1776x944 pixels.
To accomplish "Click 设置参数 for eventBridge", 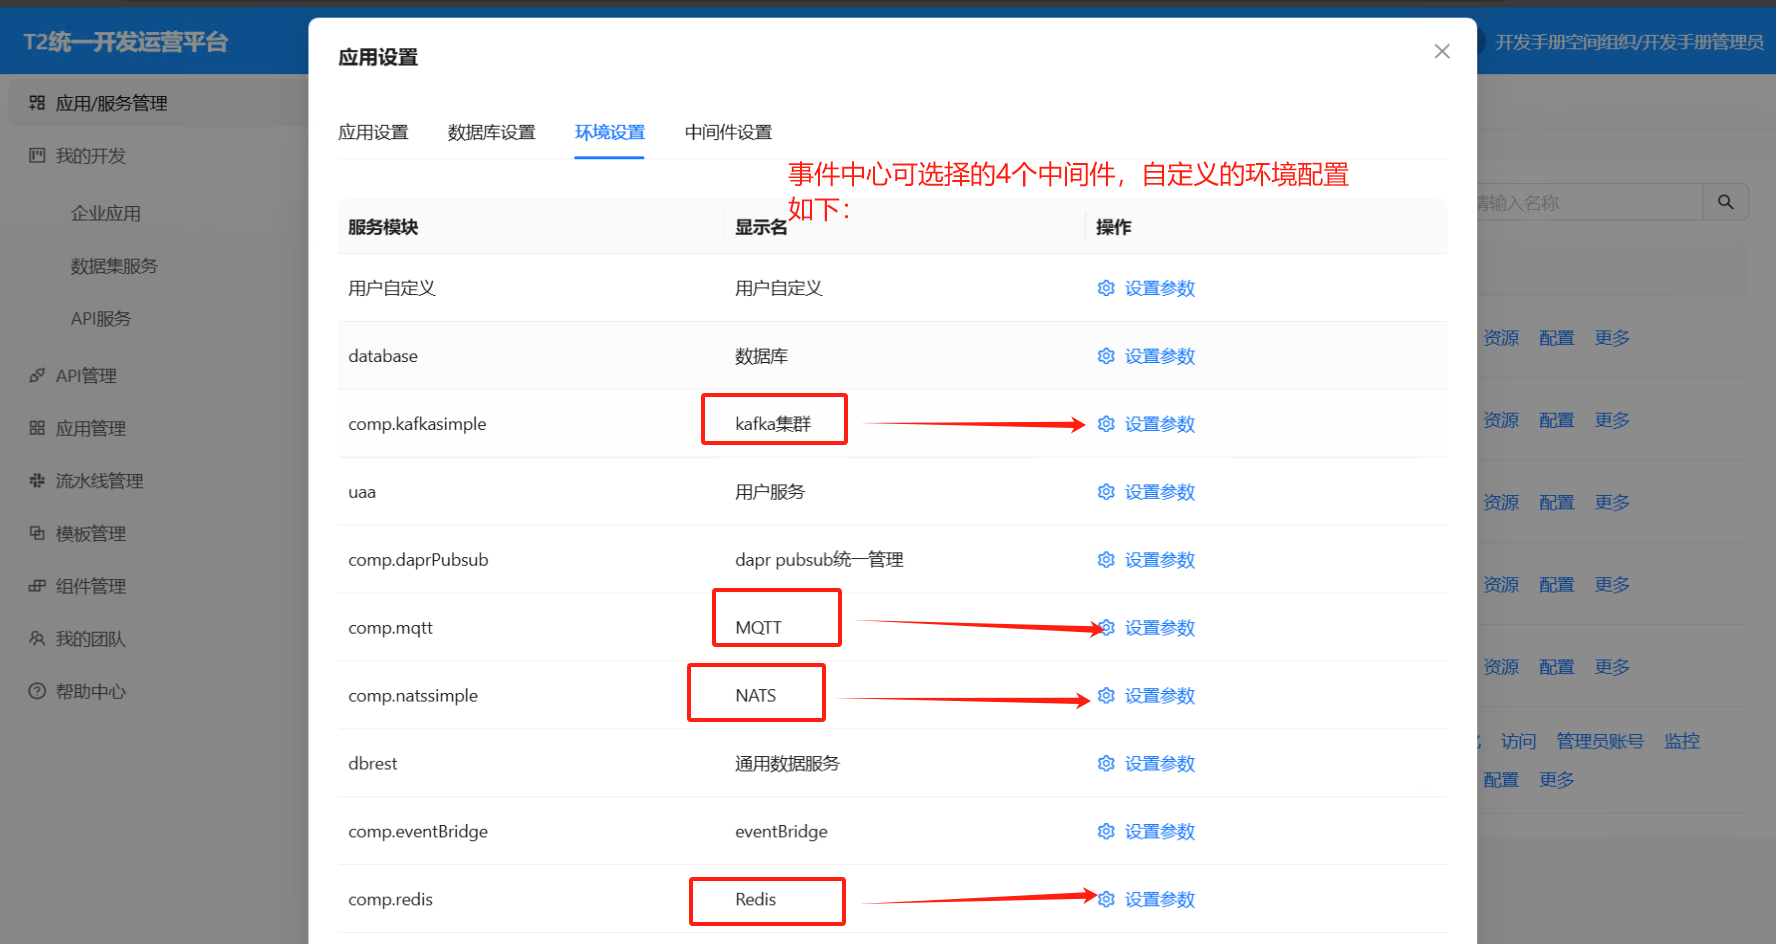I will (x=1159, y=832).
